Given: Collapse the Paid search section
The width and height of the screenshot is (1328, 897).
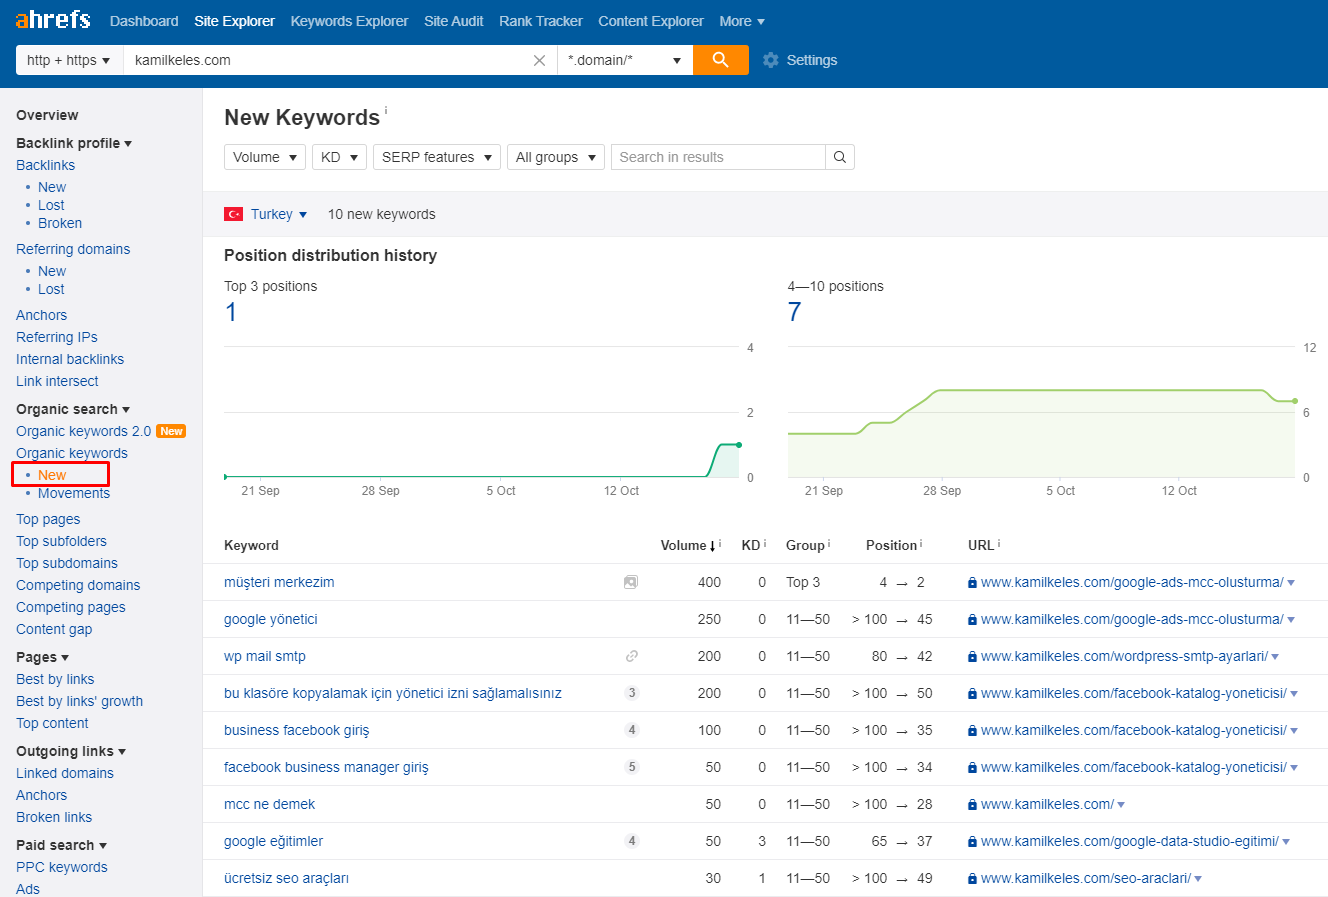Looking at the screenshot, I should 61,845.
